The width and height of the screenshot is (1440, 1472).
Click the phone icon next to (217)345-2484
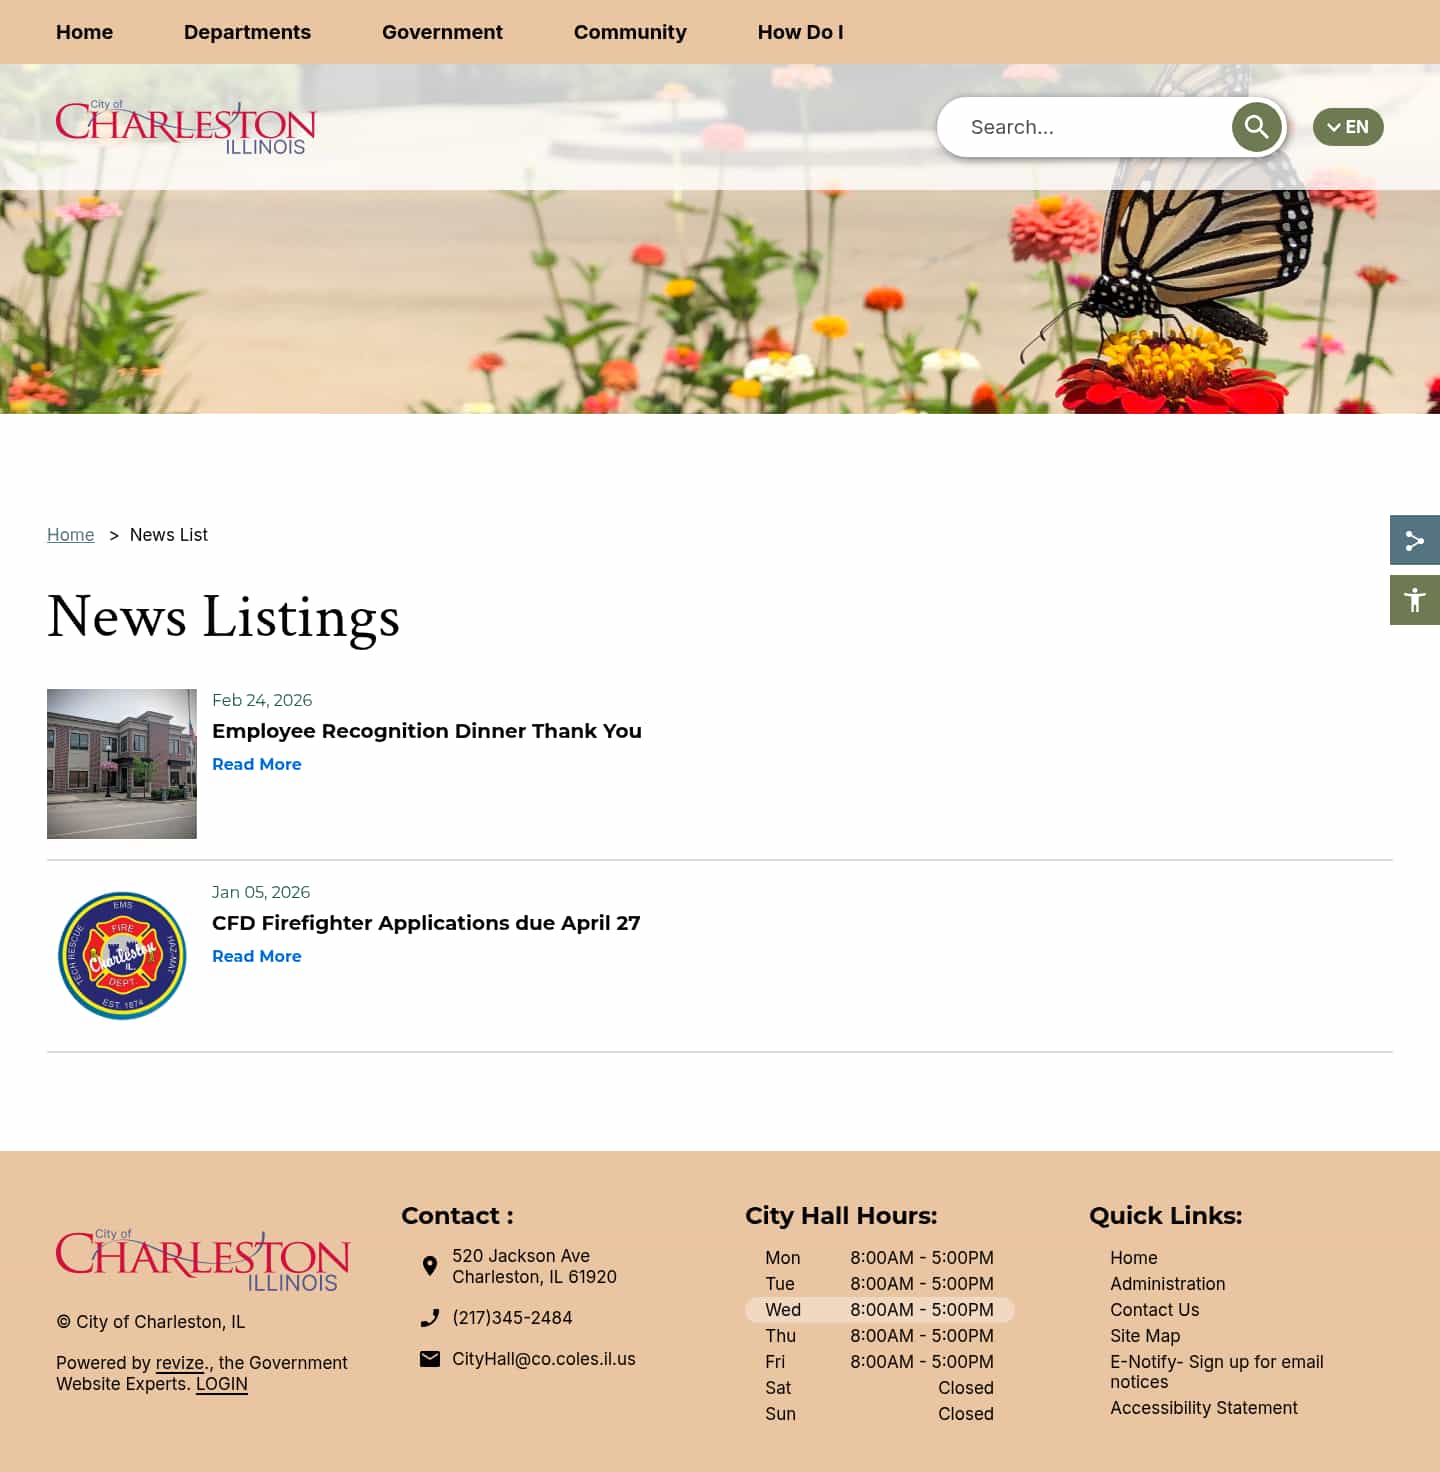[430, 1317]
